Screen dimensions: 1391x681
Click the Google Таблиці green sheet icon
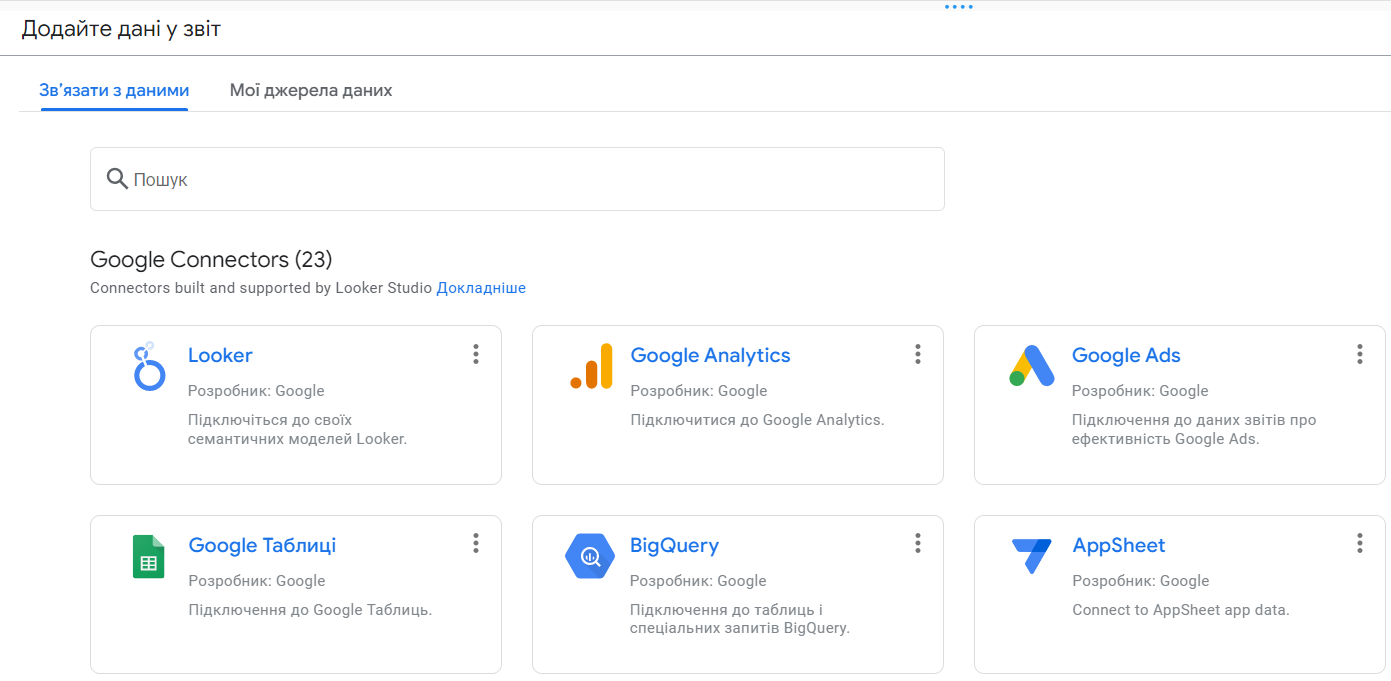click(148, 556)
